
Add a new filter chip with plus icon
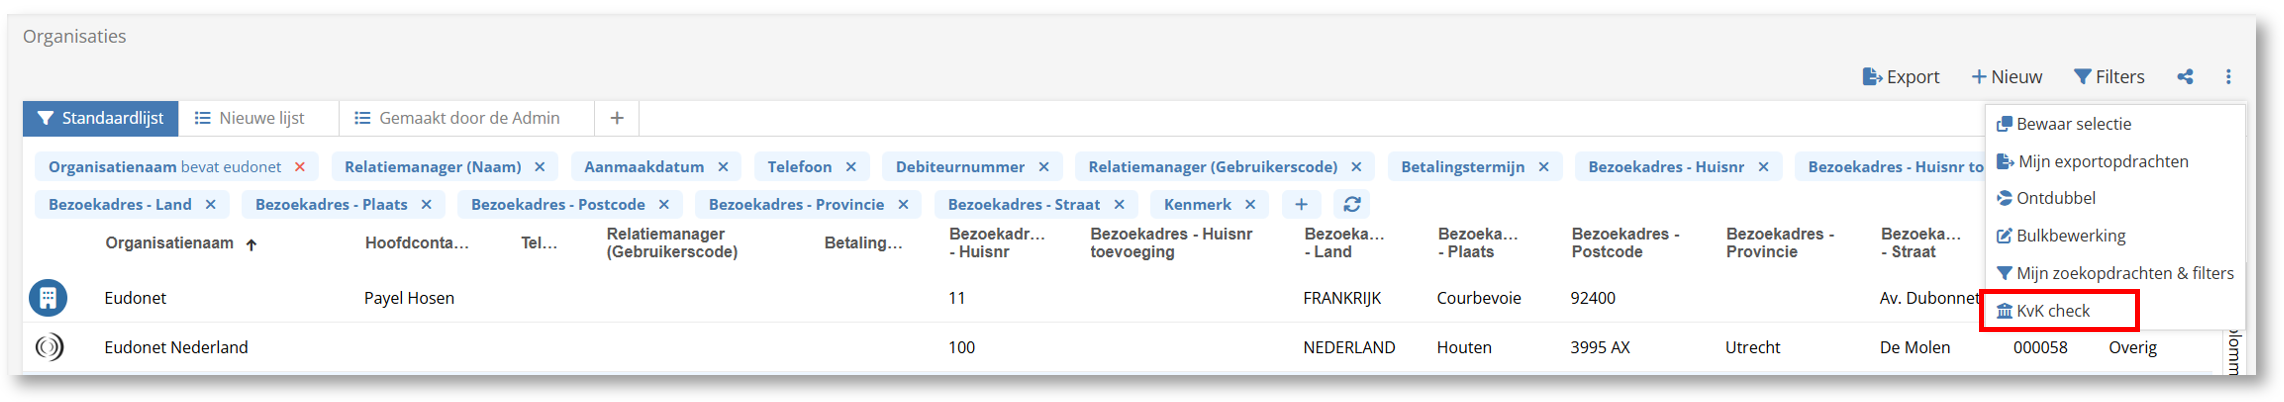point(1300,204)
